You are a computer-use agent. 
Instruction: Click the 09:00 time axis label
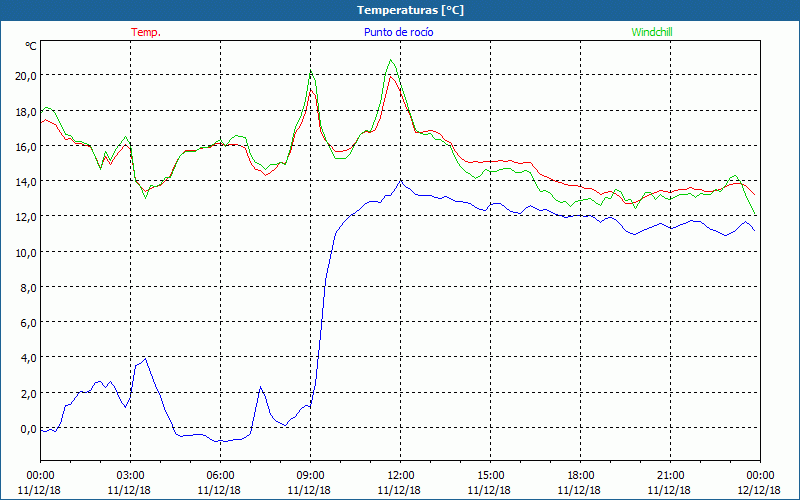pyautogui.click(x=310, y=475)
